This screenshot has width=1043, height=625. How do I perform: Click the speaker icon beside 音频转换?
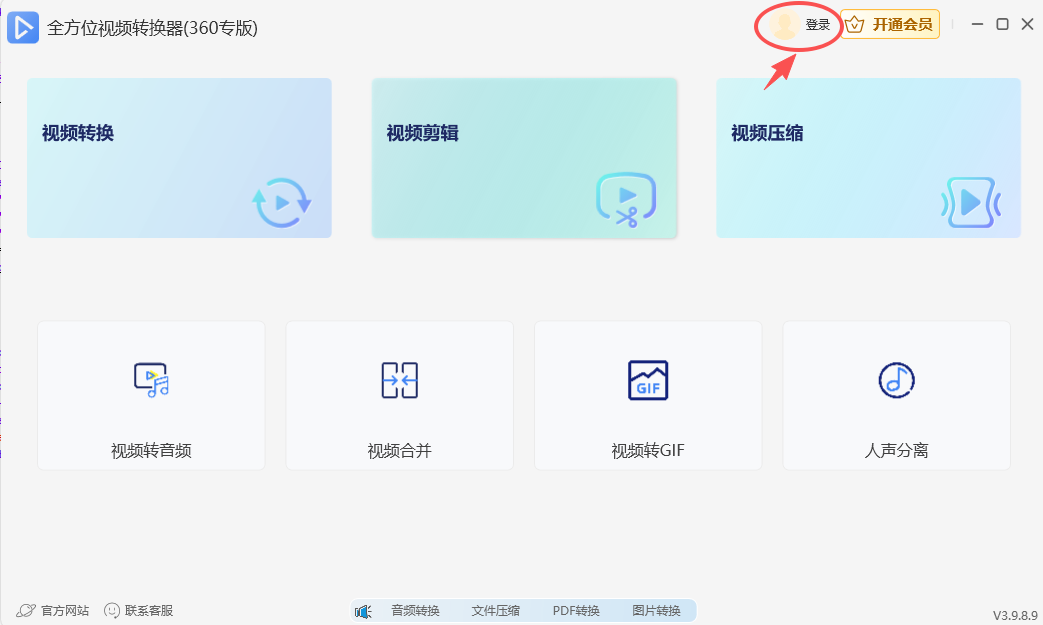coord(363,609)
